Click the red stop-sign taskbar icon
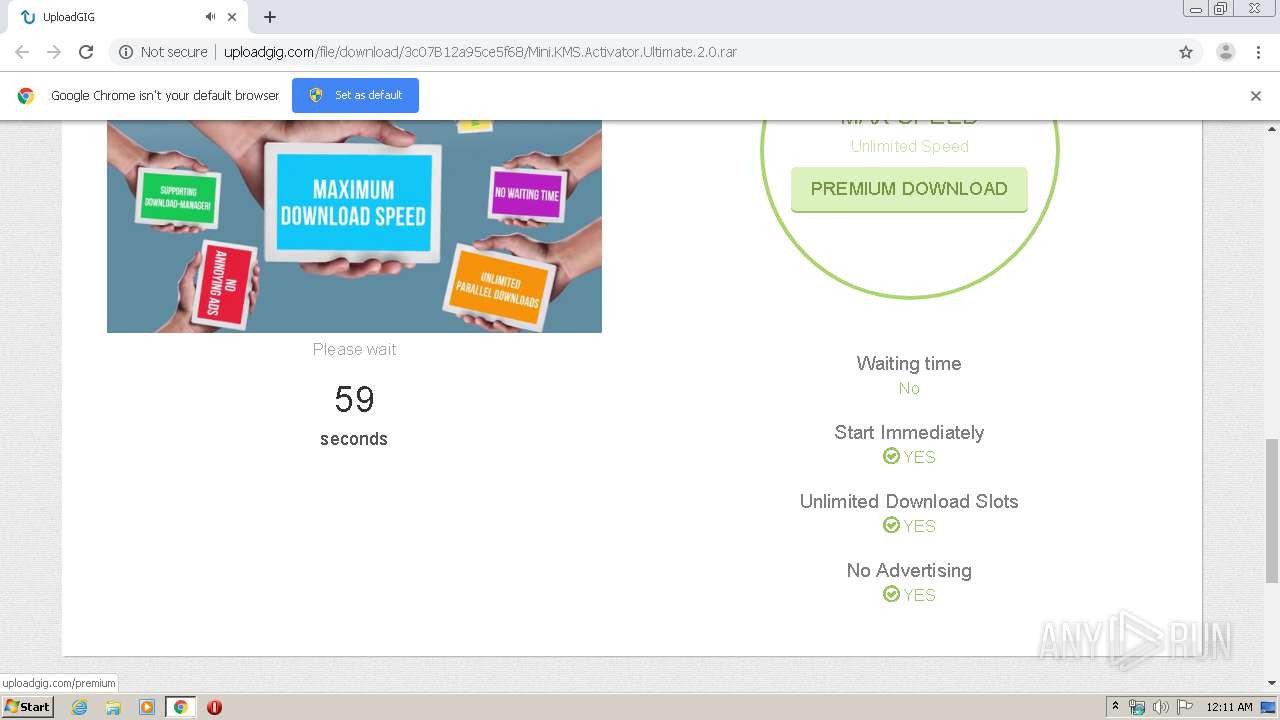Image resolution: width=1280 pixels, height=720 pixels. click(x=214, y=707)
